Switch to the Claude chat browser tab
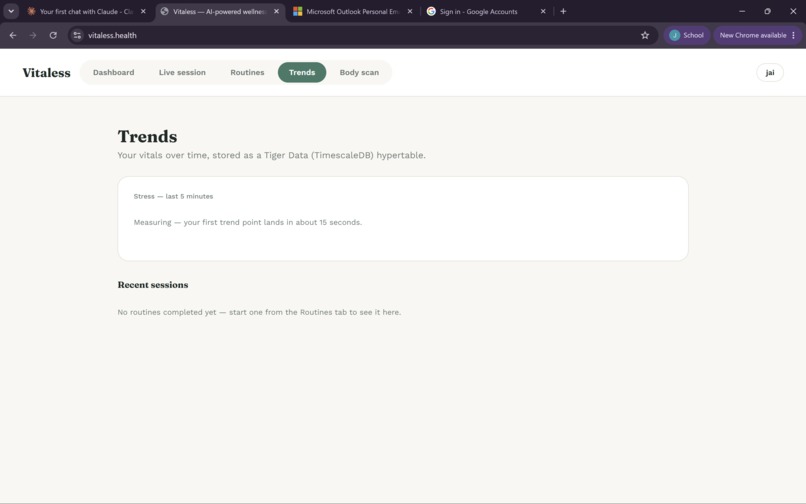 [86, 11]
